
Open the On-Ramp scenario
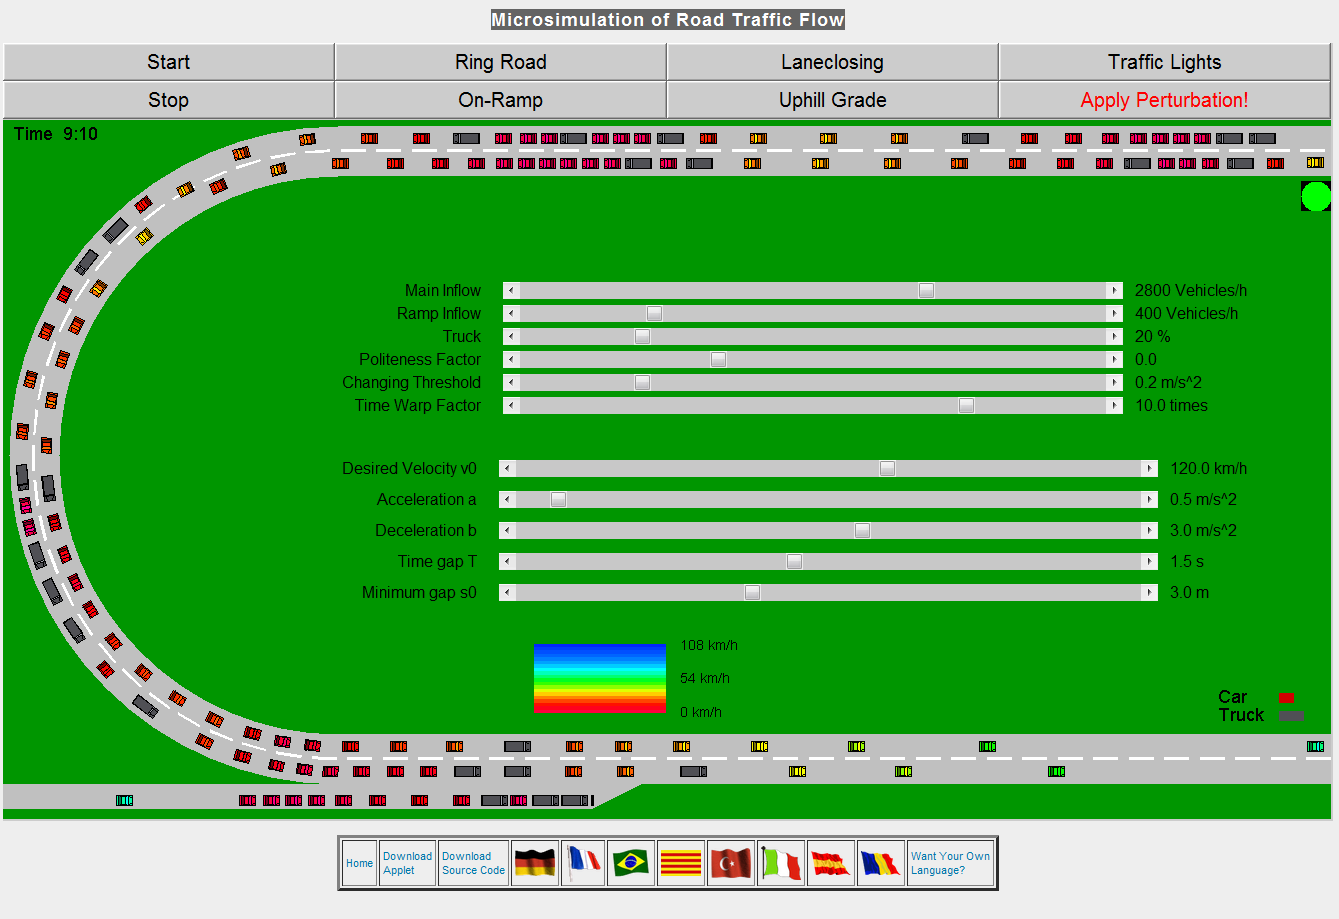tap(500, 100)
